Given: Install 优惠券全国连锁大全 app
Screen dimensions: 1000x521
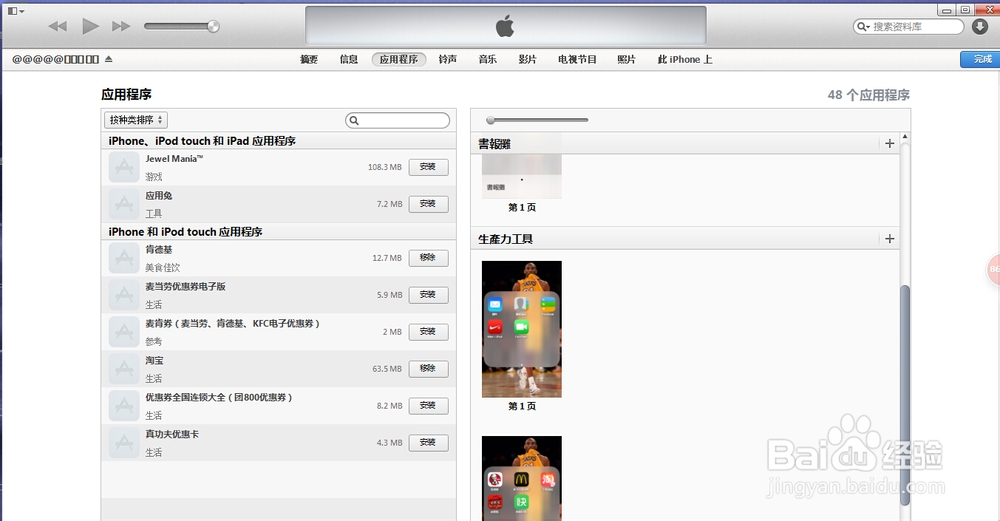Looking at the screenshot, I should (428, 406).
